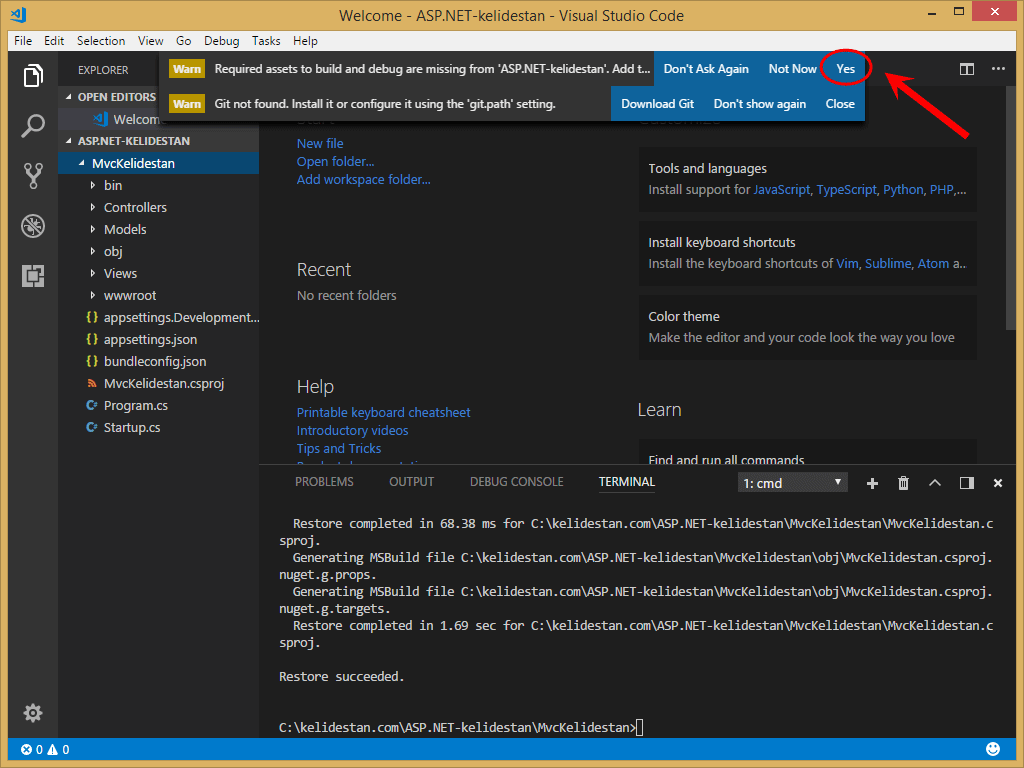Open Introductory videos link
Viewport: 1024px width, 768px height.
[x=352, y=431]
